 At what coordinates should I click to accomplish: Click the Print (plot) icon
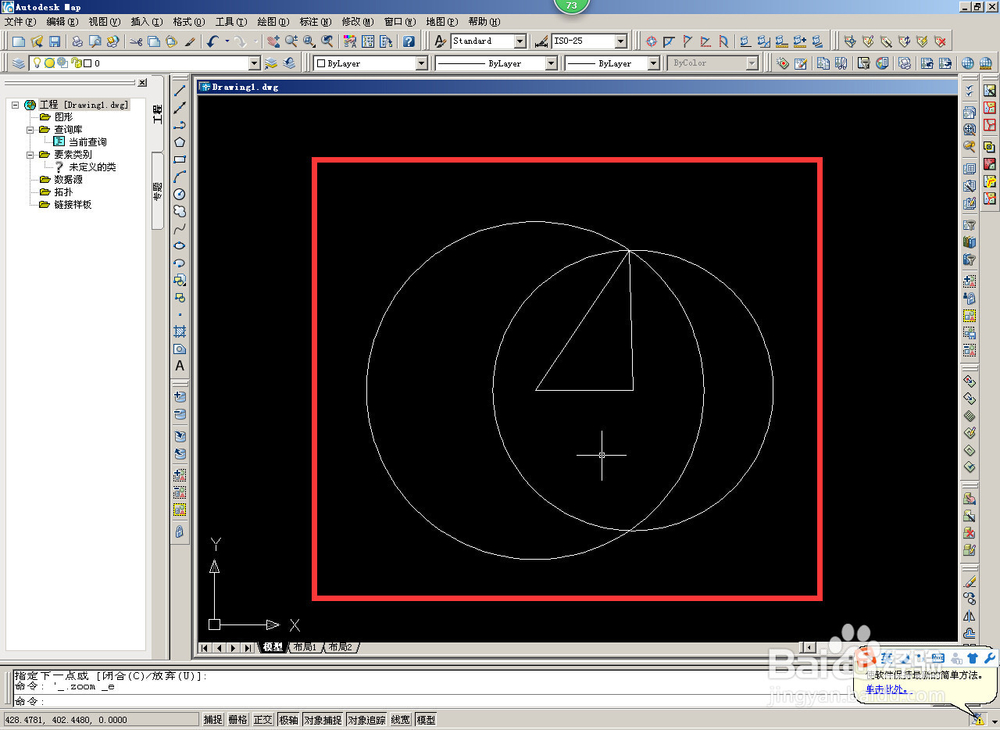click(77, 41)
